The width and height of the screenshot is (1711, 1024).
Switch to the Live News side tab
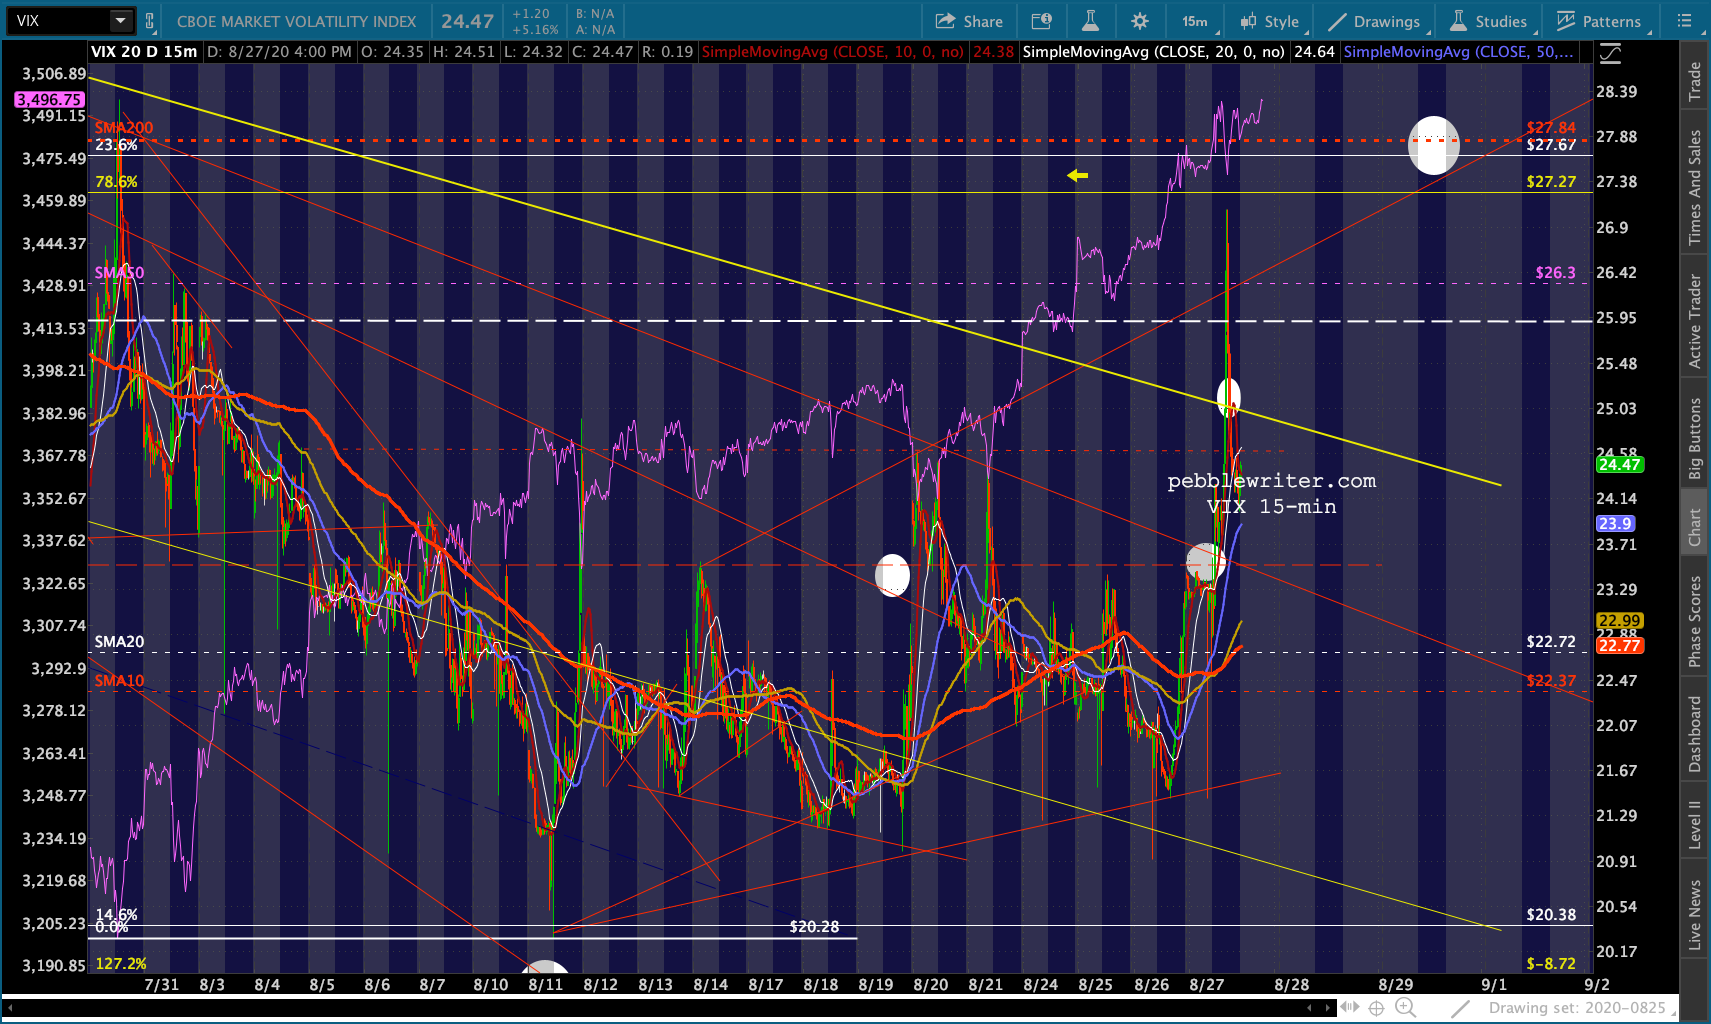1694,914
